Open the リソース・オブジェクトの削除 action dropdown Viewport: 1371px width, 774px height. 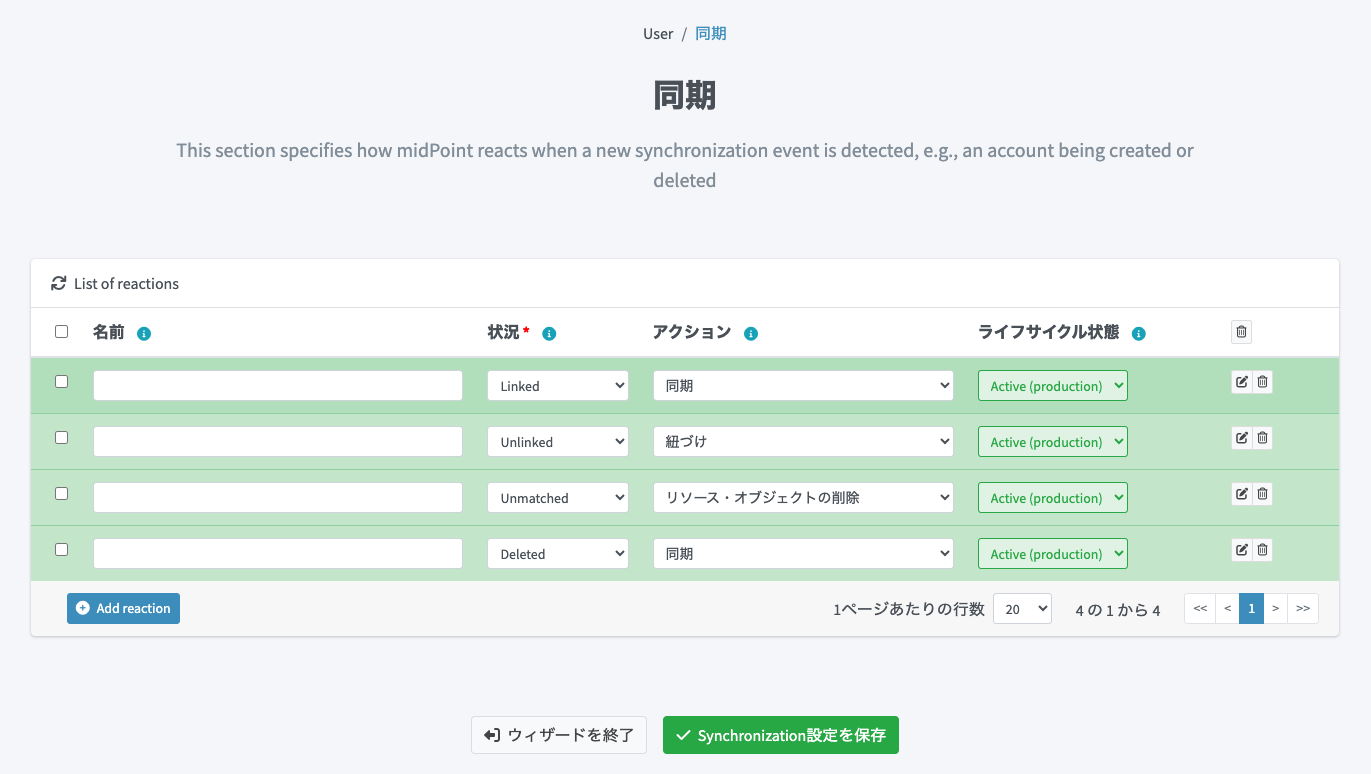(803, 498)
